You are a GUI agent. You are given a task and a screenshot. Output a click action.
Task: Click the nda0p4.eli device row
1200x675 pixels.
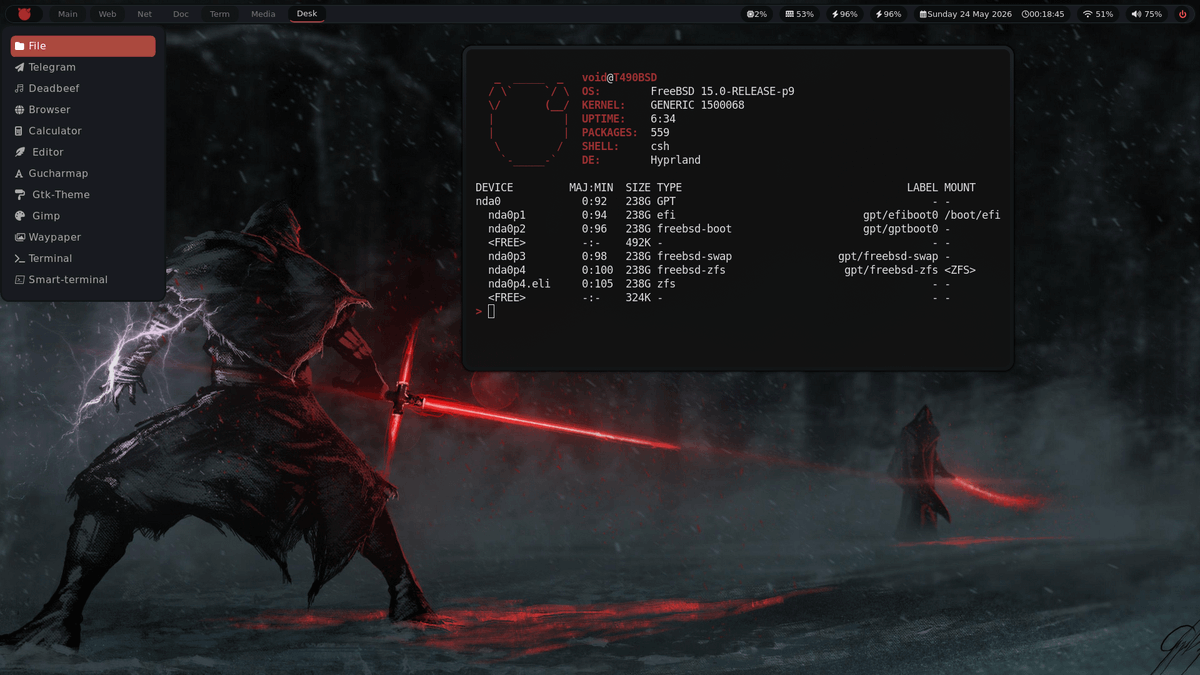738,284
